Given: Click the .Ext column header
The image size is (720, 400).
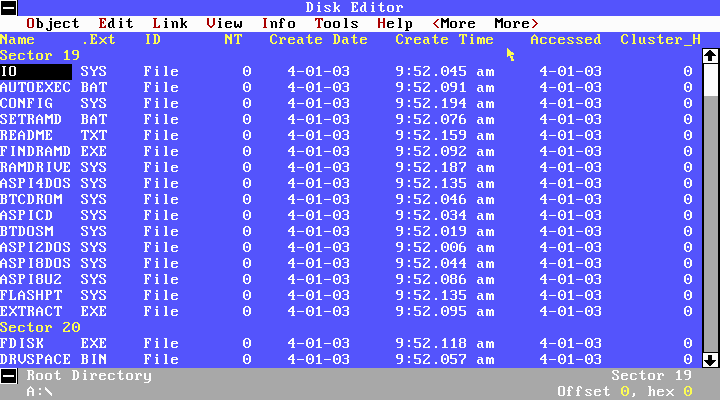Looking at the screenshot, I should click(98, 39).
